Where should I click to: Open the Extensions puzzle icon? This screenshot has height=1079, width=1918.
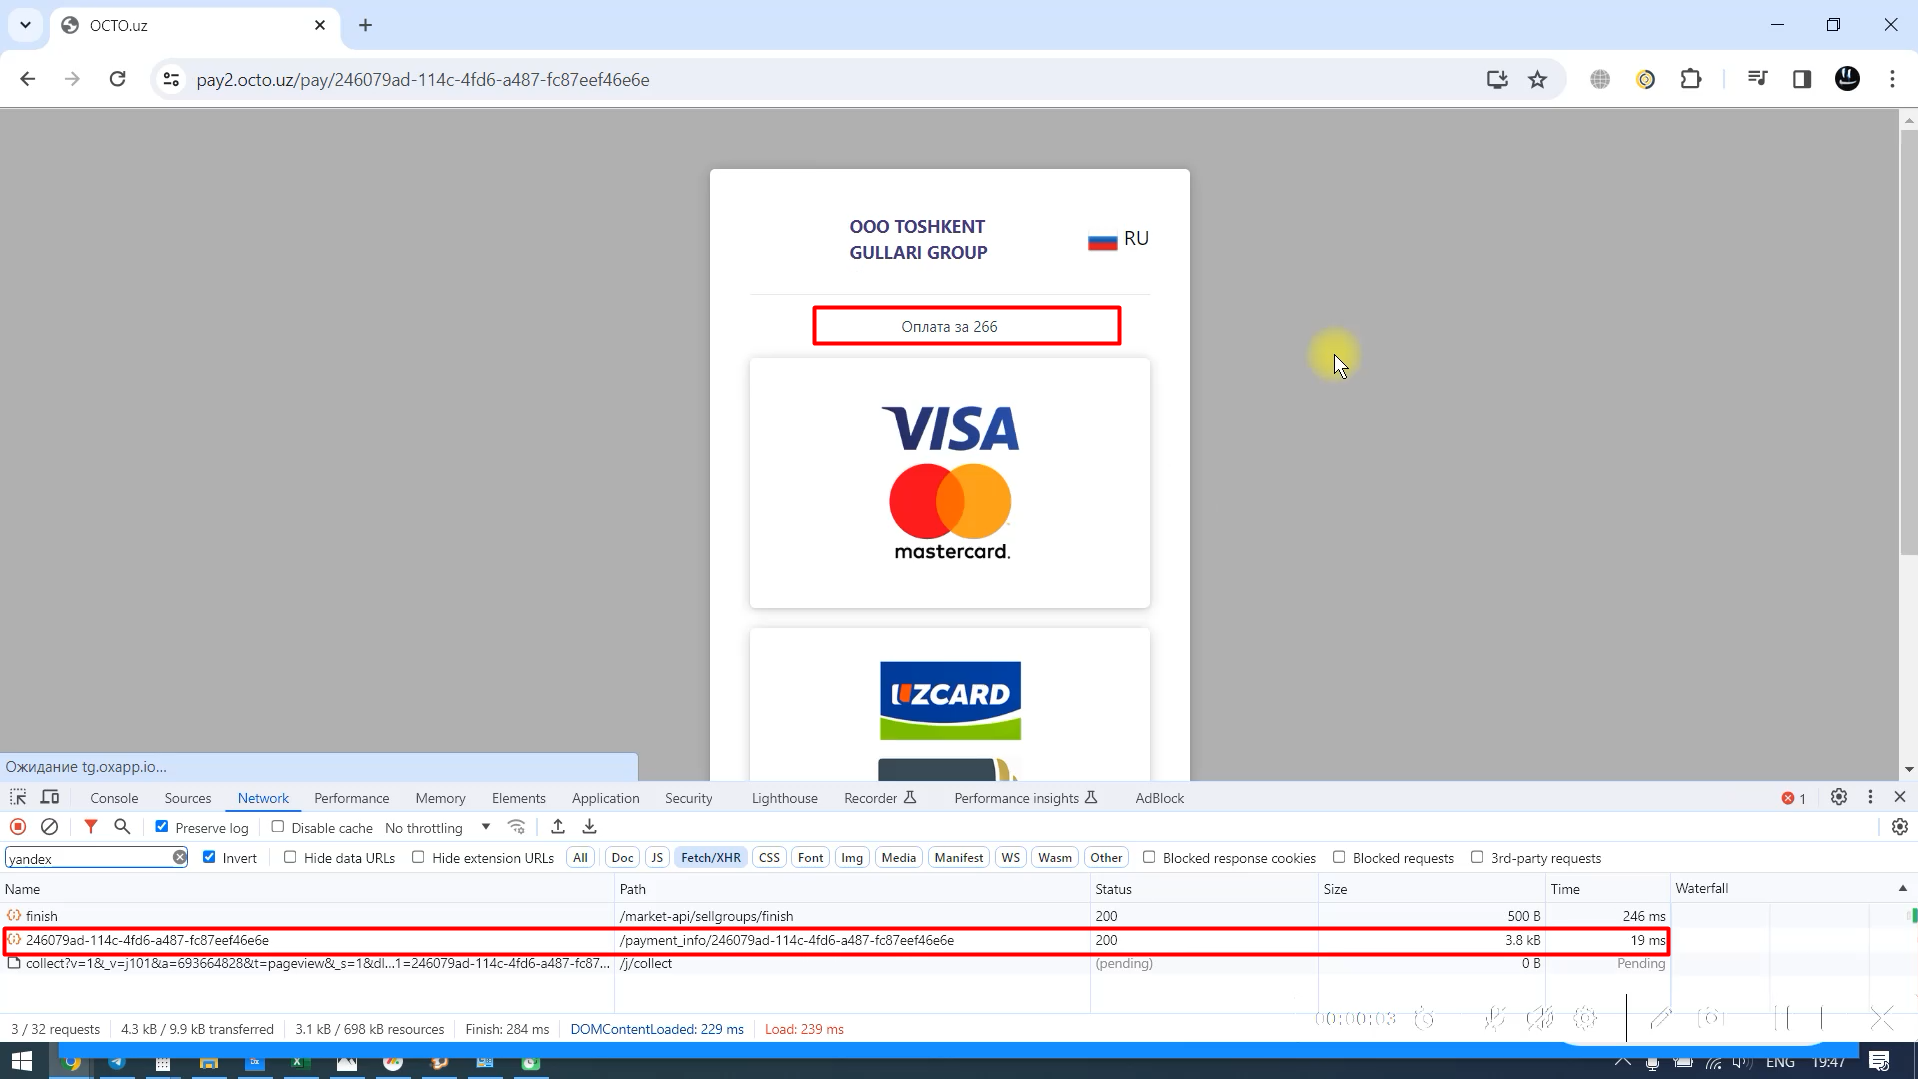click(1691, 79)
